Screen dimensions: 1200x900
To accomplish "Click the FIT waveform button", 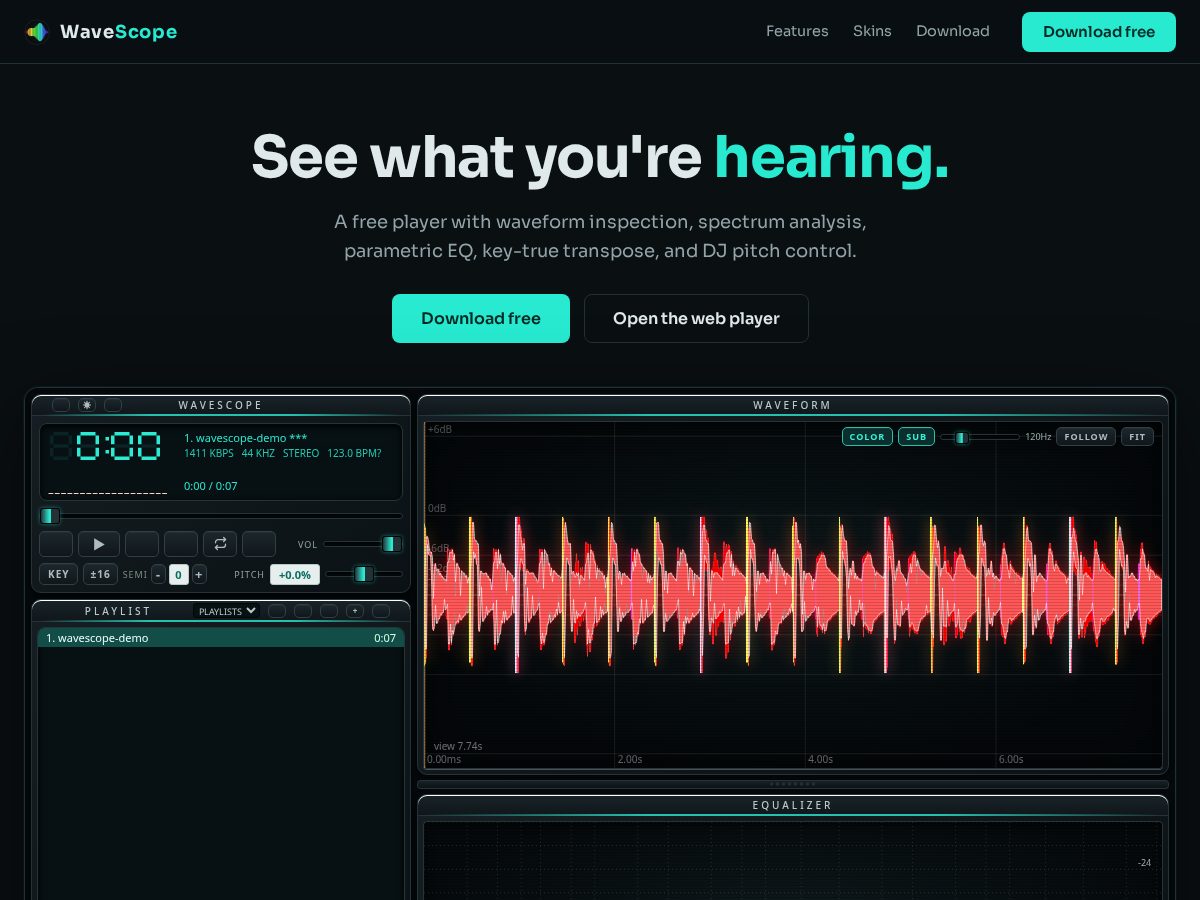I will (x=1137, y=437).
